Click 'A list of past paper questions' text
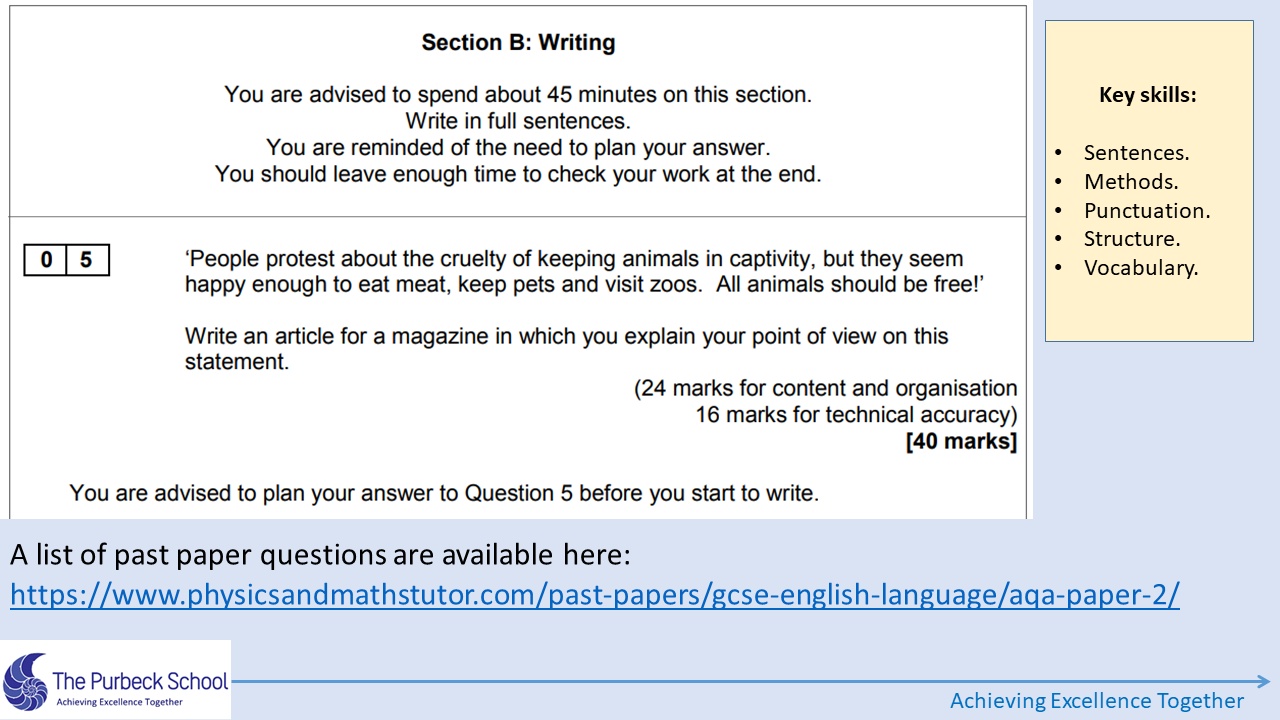This screenshot has width=1280, height=720. [x=320, y=554]
